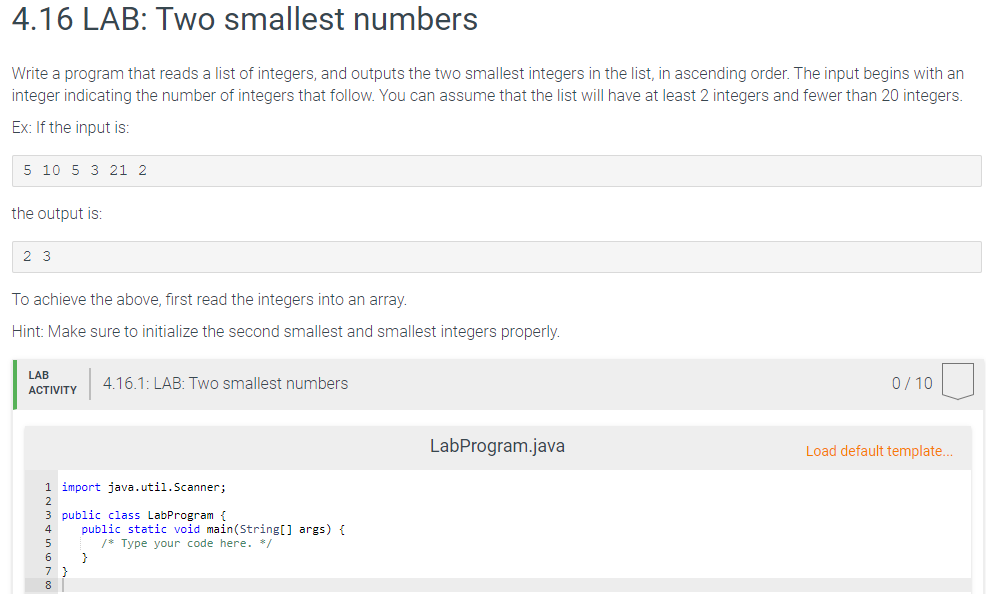
Task: Click the import java.util.Scanner line
Action: (143, 487)
